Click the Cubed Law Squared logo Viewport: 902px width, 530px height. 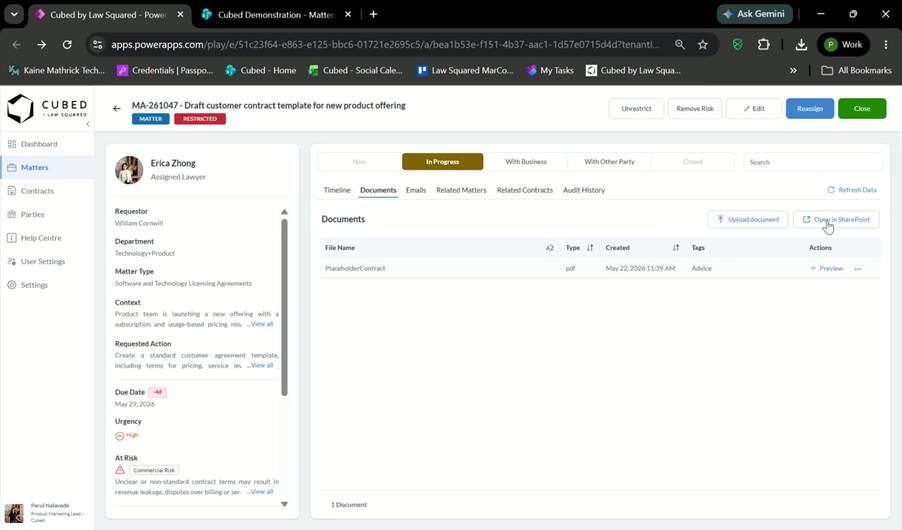tap(47, 109)
